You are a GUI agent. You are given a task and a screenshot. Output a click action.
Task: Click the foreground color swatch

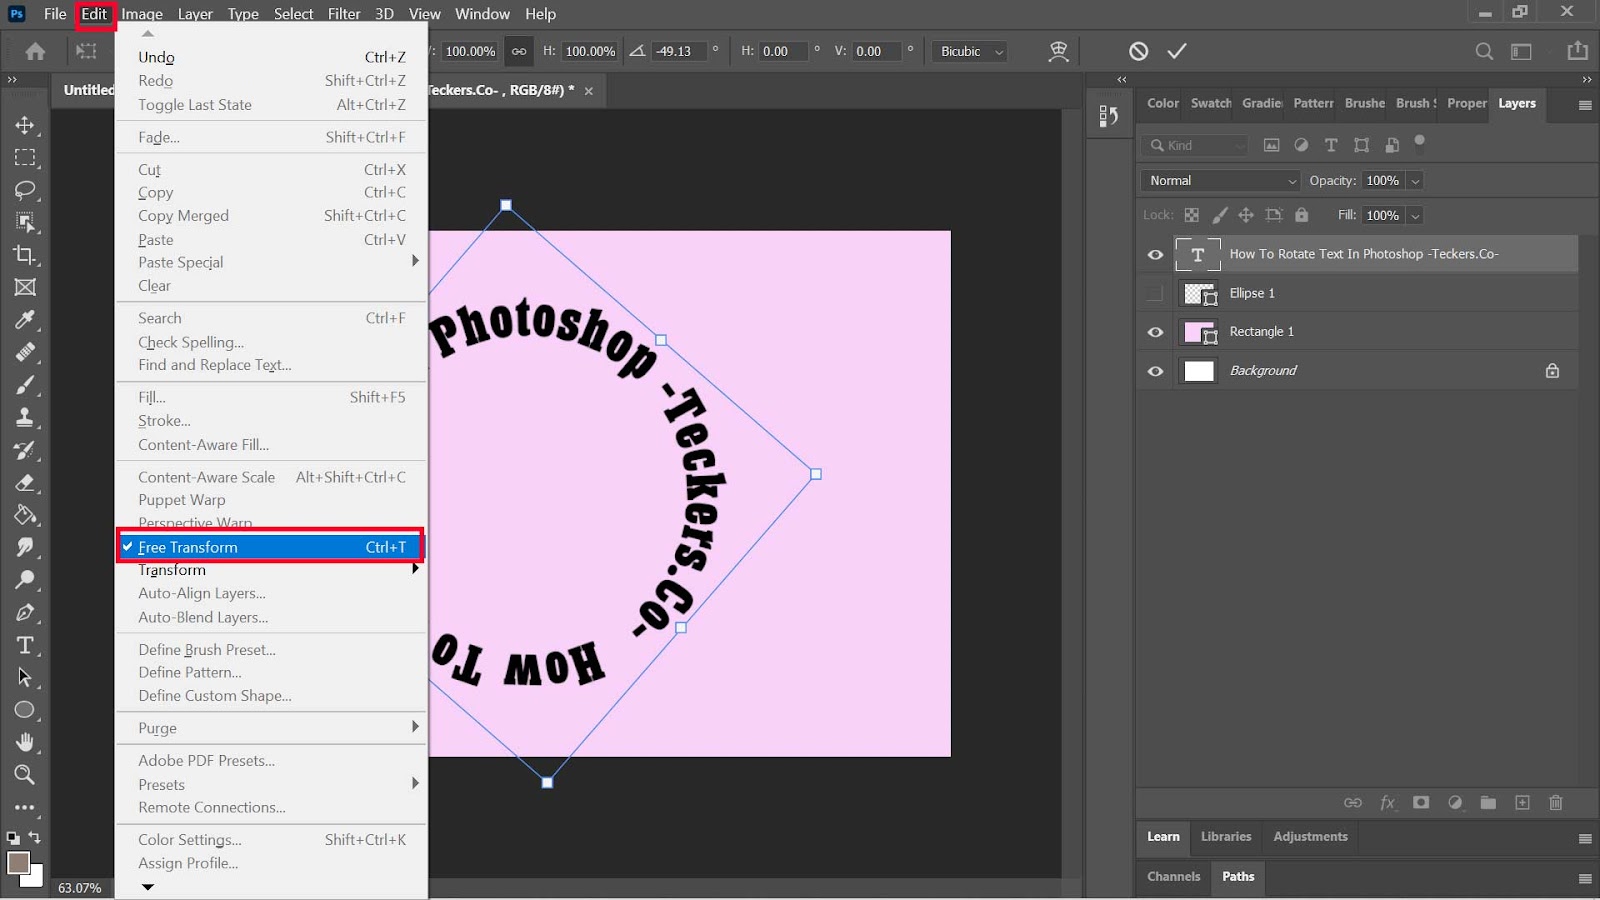[x=18, y=862]
